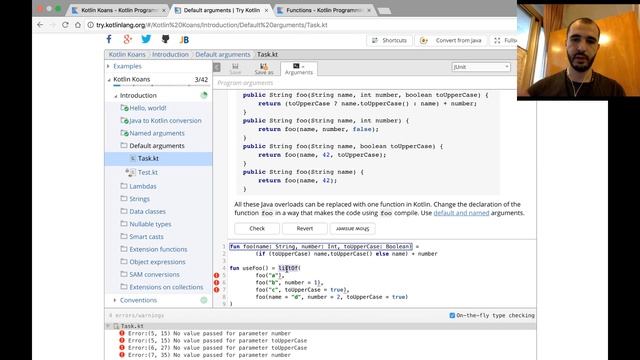Click the Twitter bird icon
This screenshot has width=640, height=360.
click(x=146, y=39)
